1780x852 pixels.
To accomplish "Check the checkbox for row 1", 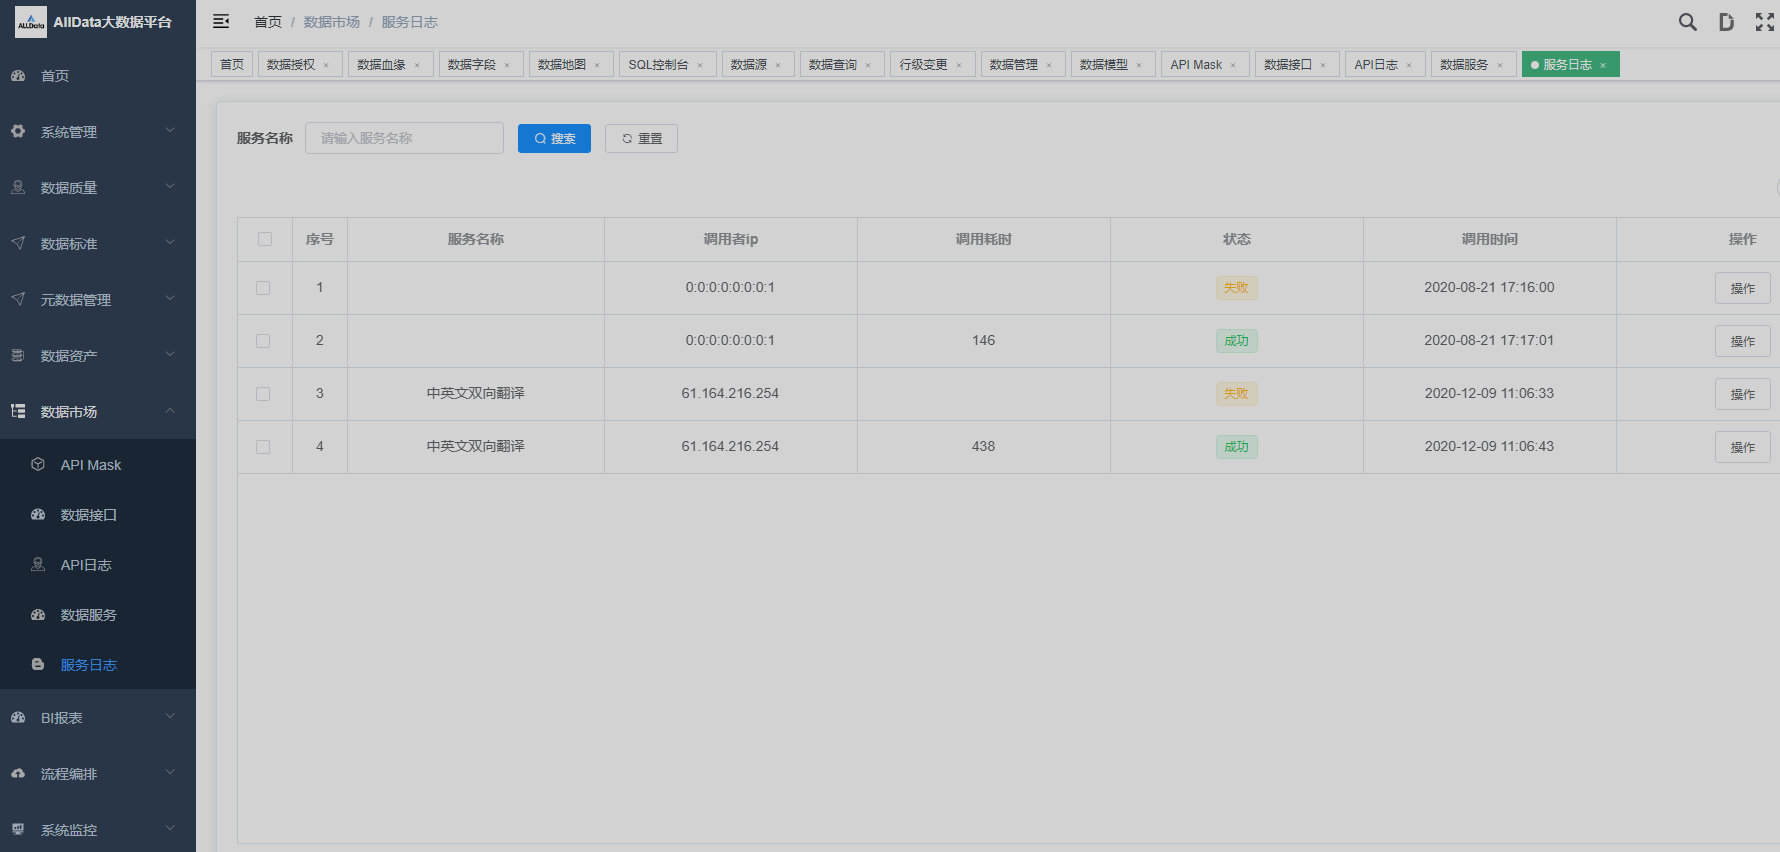I will 263,288.
